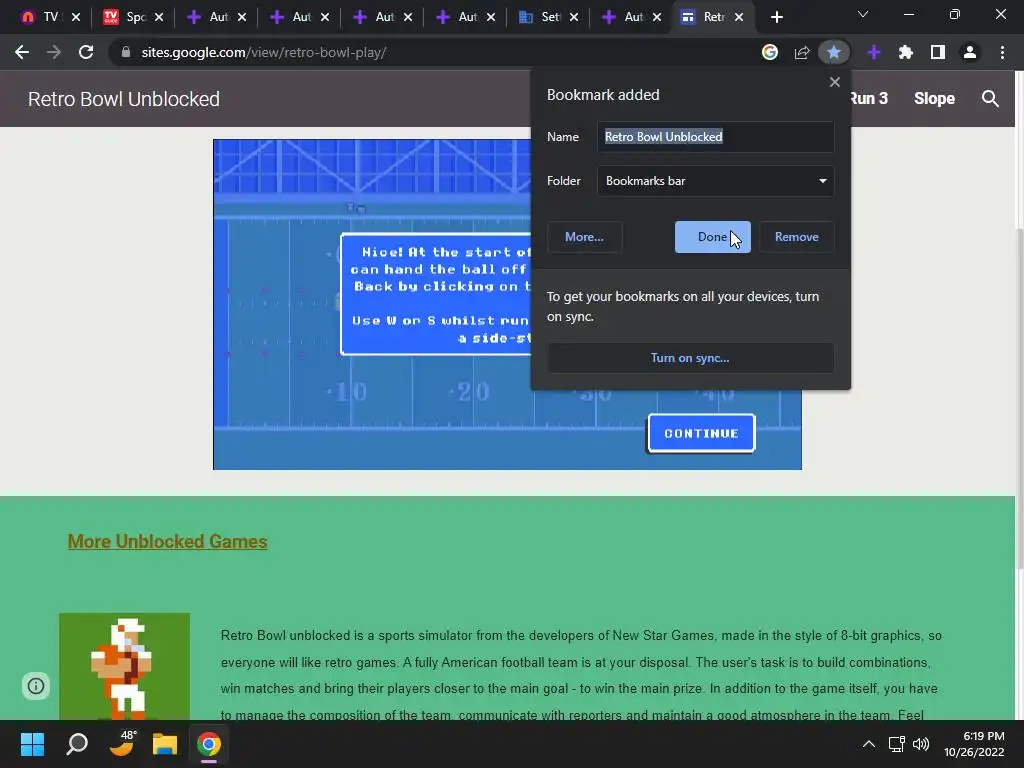Show hidden system tray icons
This screenshot has width=1024, height=768.
coord(869,744)
